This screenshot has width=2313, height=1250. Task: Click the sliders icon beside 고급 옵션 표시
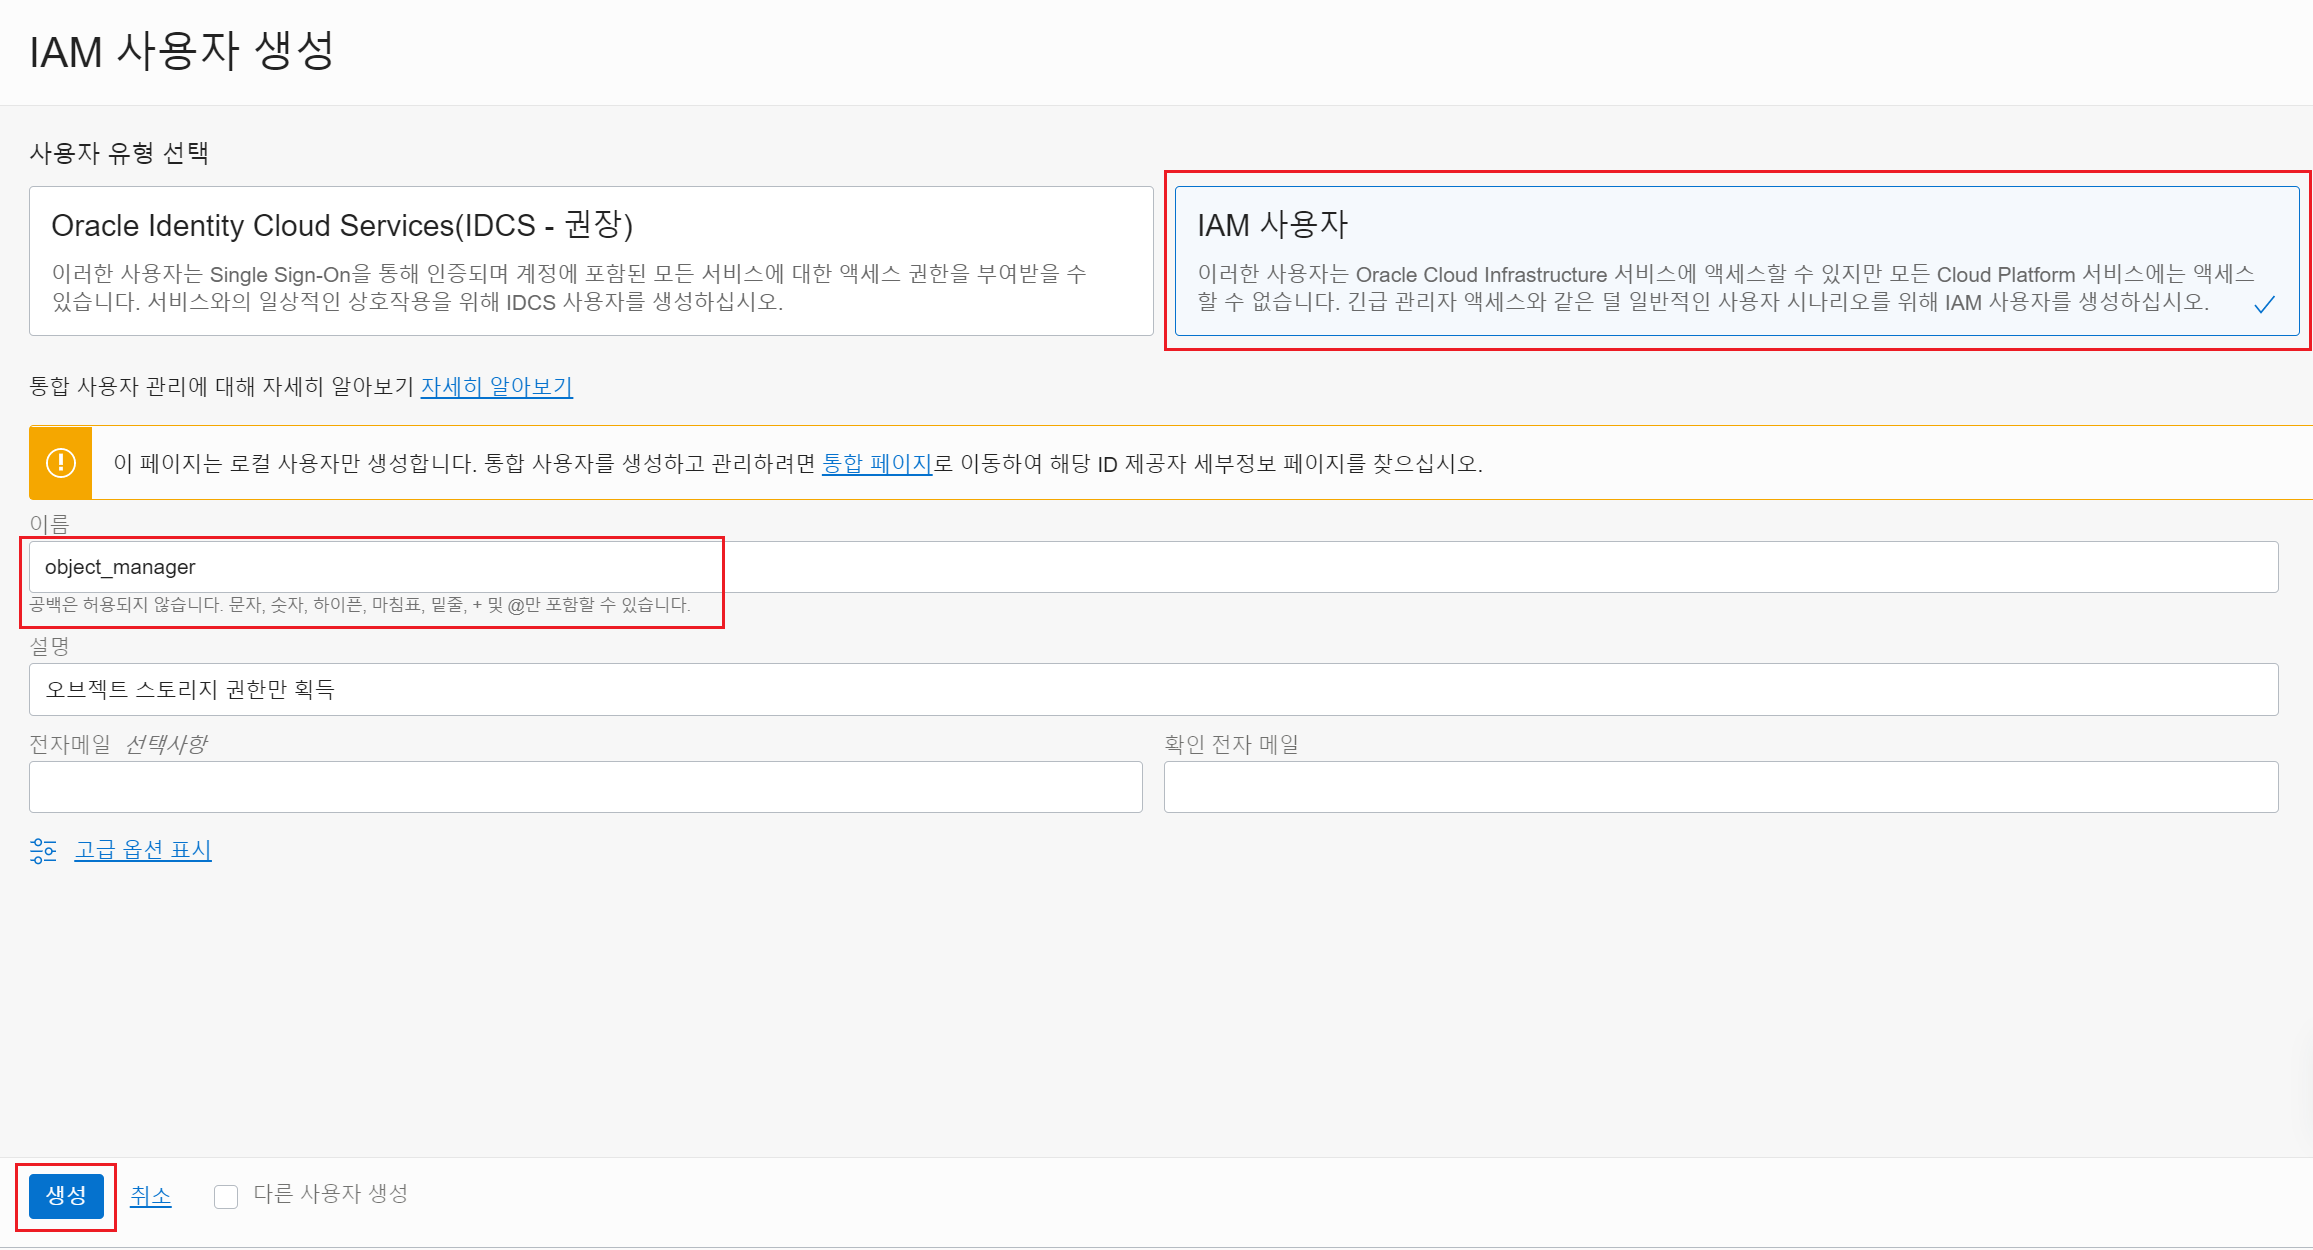(43, 851)
